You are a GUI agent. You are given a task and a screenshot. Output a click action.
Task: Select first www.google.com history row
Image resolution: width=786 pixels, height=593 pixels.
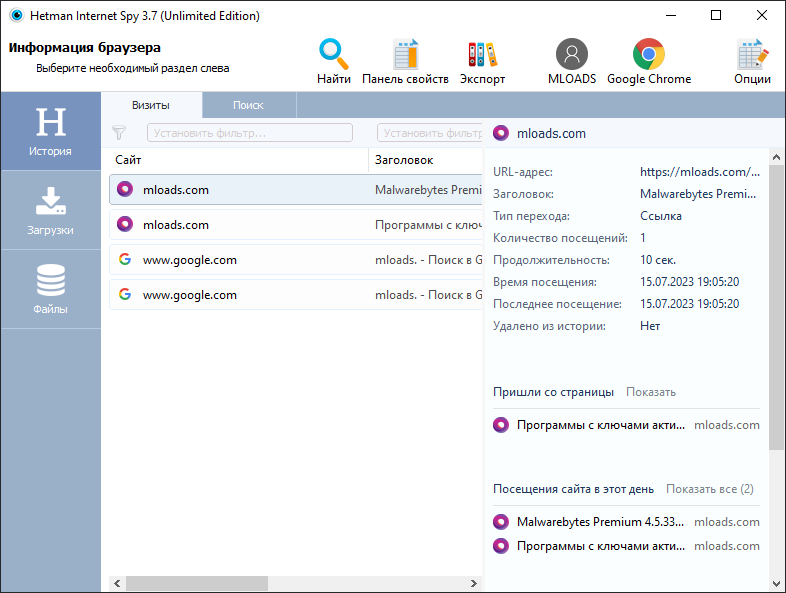pos(296,260)
